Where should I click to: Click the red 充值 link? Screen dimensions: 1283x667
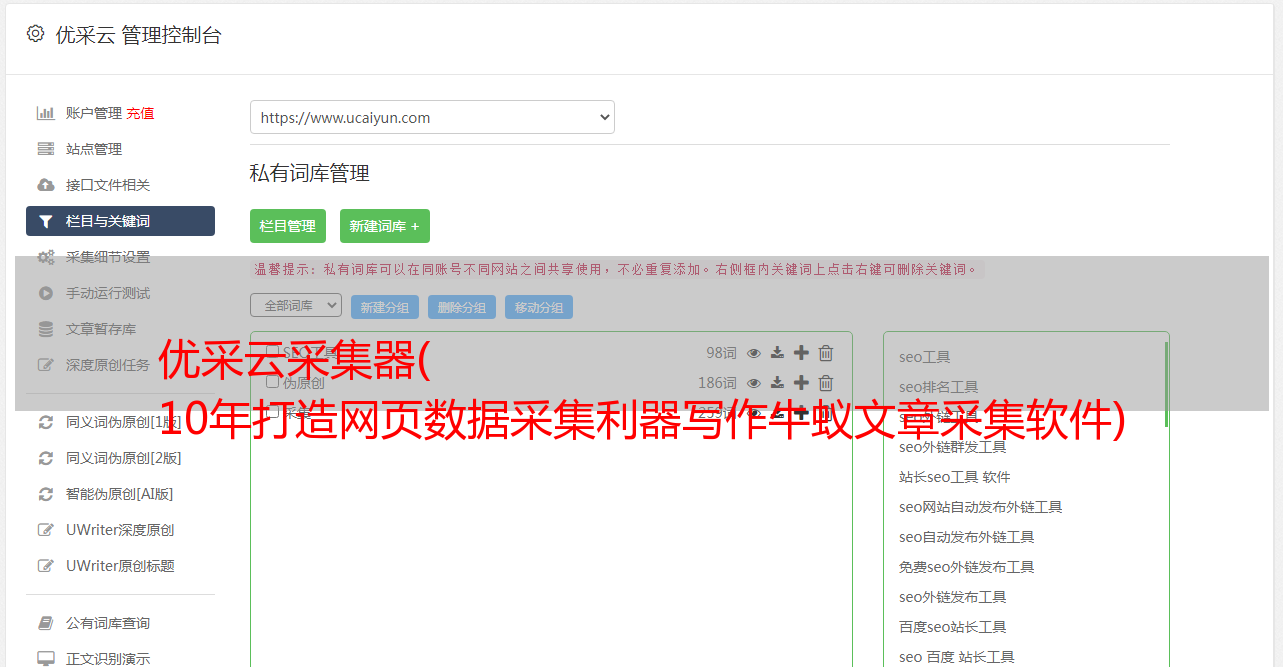[140, 113]
